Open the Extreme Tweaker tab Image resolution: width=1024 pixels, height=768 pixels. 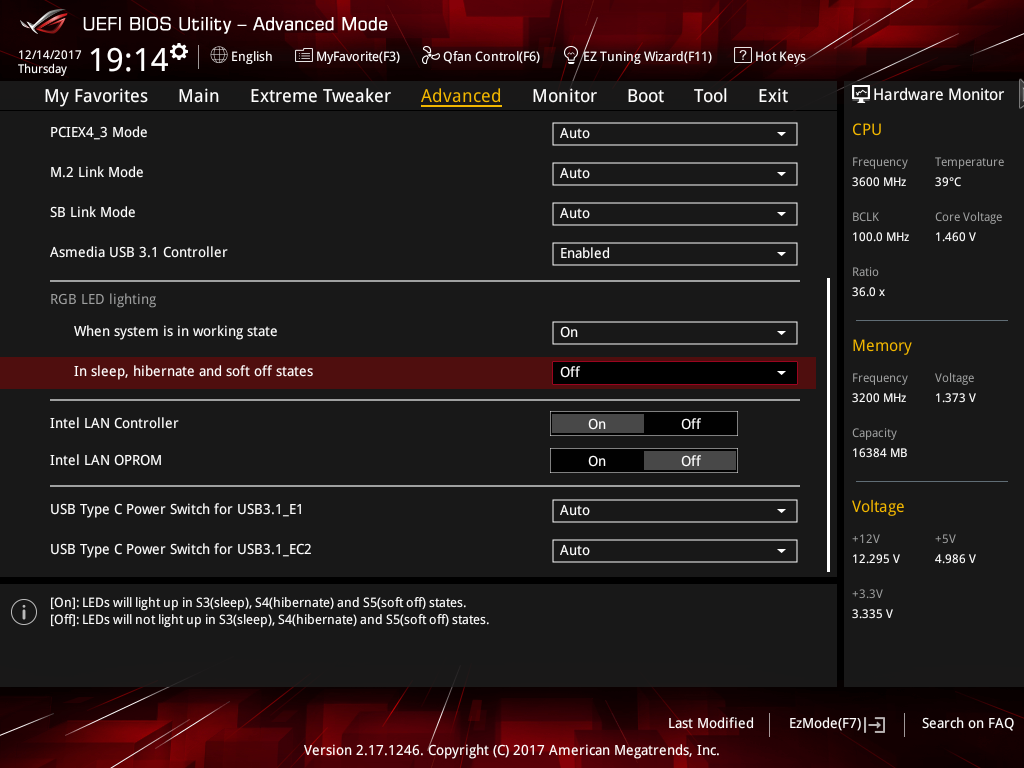320,96
